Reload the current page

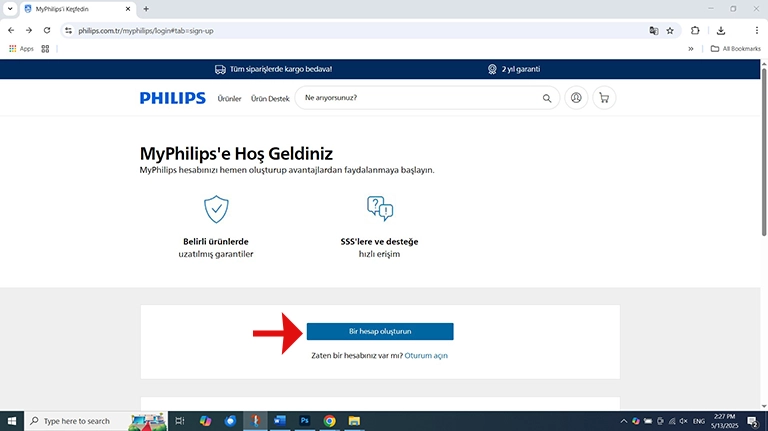47,30
